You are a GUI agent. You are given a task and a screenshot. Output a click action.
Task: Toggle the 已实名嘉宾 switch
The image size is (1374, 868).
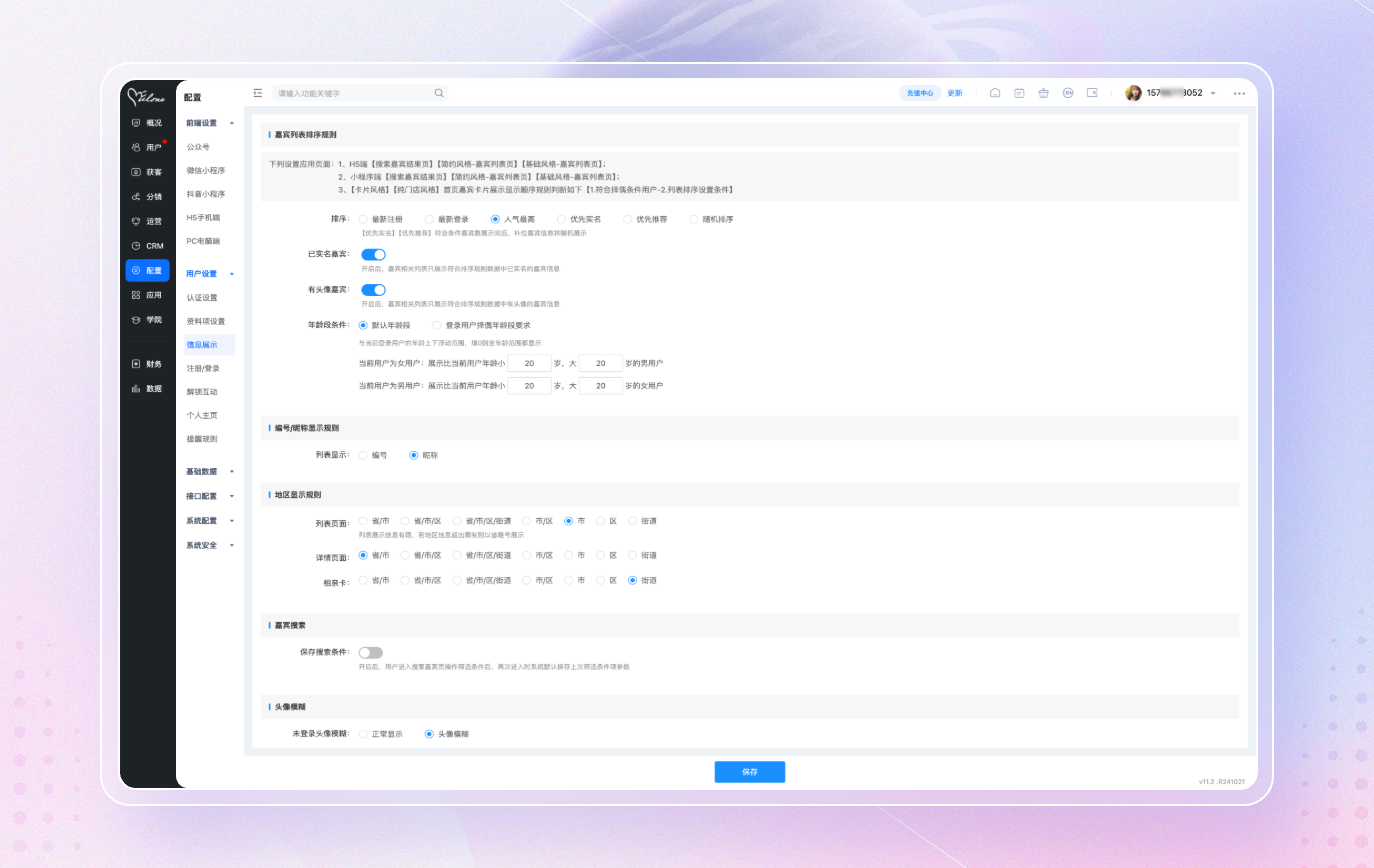[x=373, y=255]
